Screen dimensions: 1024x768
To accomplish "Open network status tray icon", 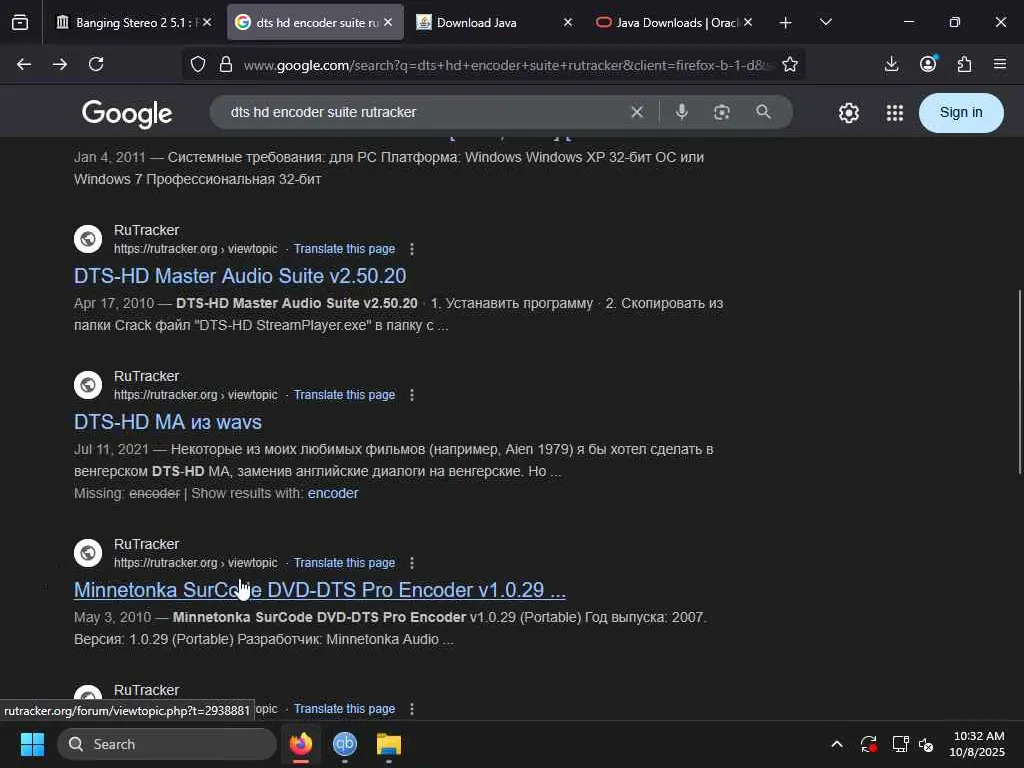I will pos(901,744).
